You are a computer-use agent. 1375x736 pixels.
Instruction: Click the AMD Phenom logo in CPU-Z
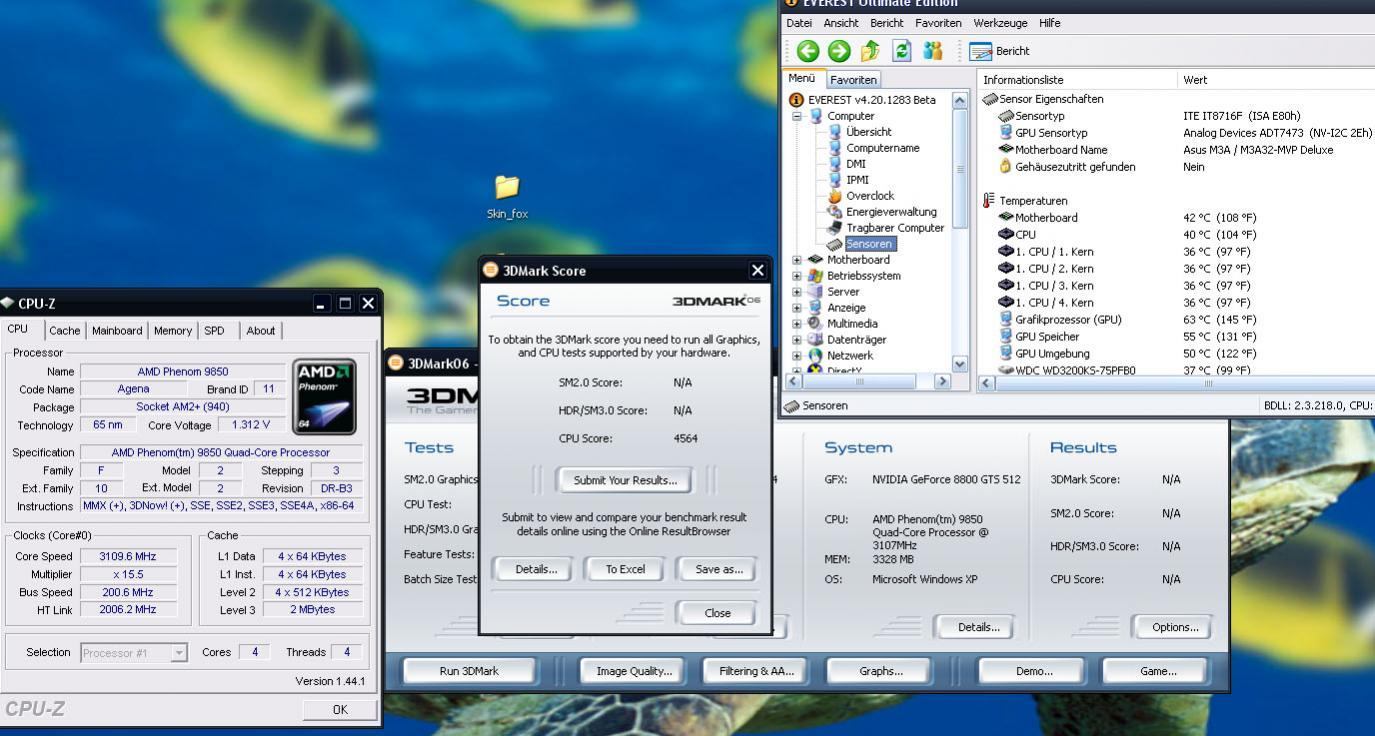pyautogui.click(x=324, y=397)
